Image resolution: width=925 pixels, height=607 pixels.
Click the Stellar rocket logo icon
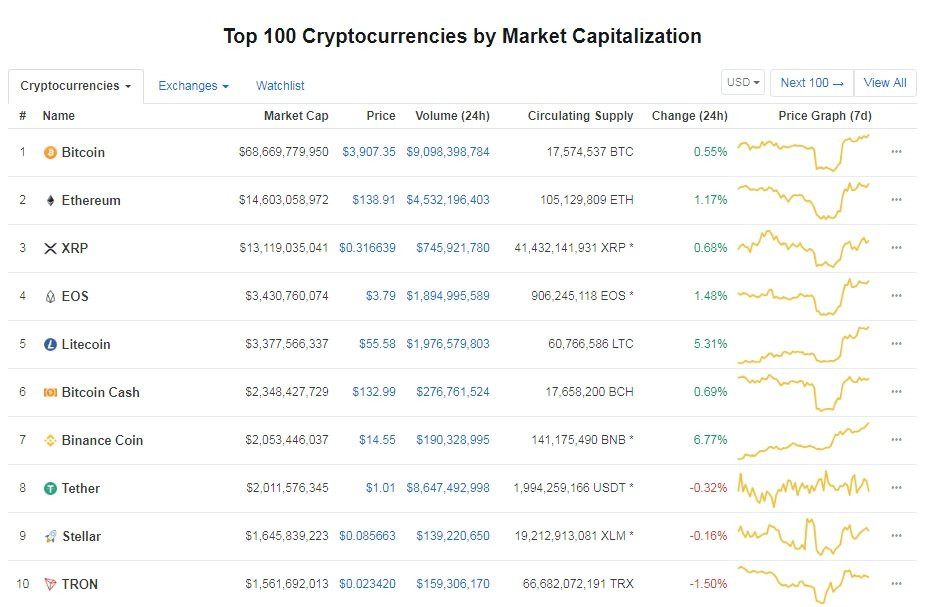click(x=50, y=536)
